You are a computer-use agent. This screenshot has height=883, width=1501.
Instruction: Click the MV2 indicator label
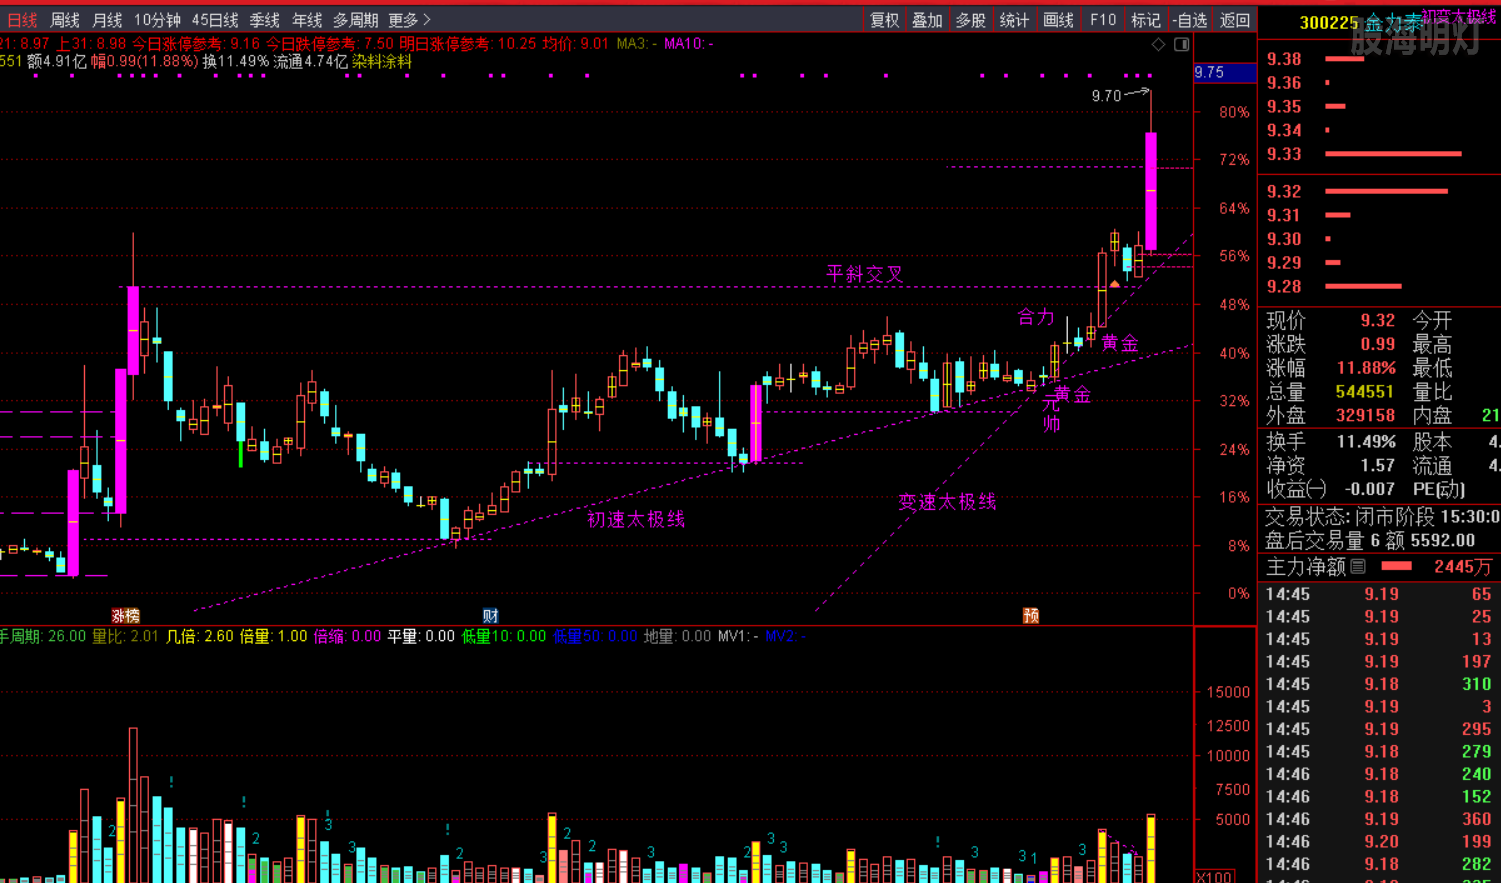coord(785,636)
